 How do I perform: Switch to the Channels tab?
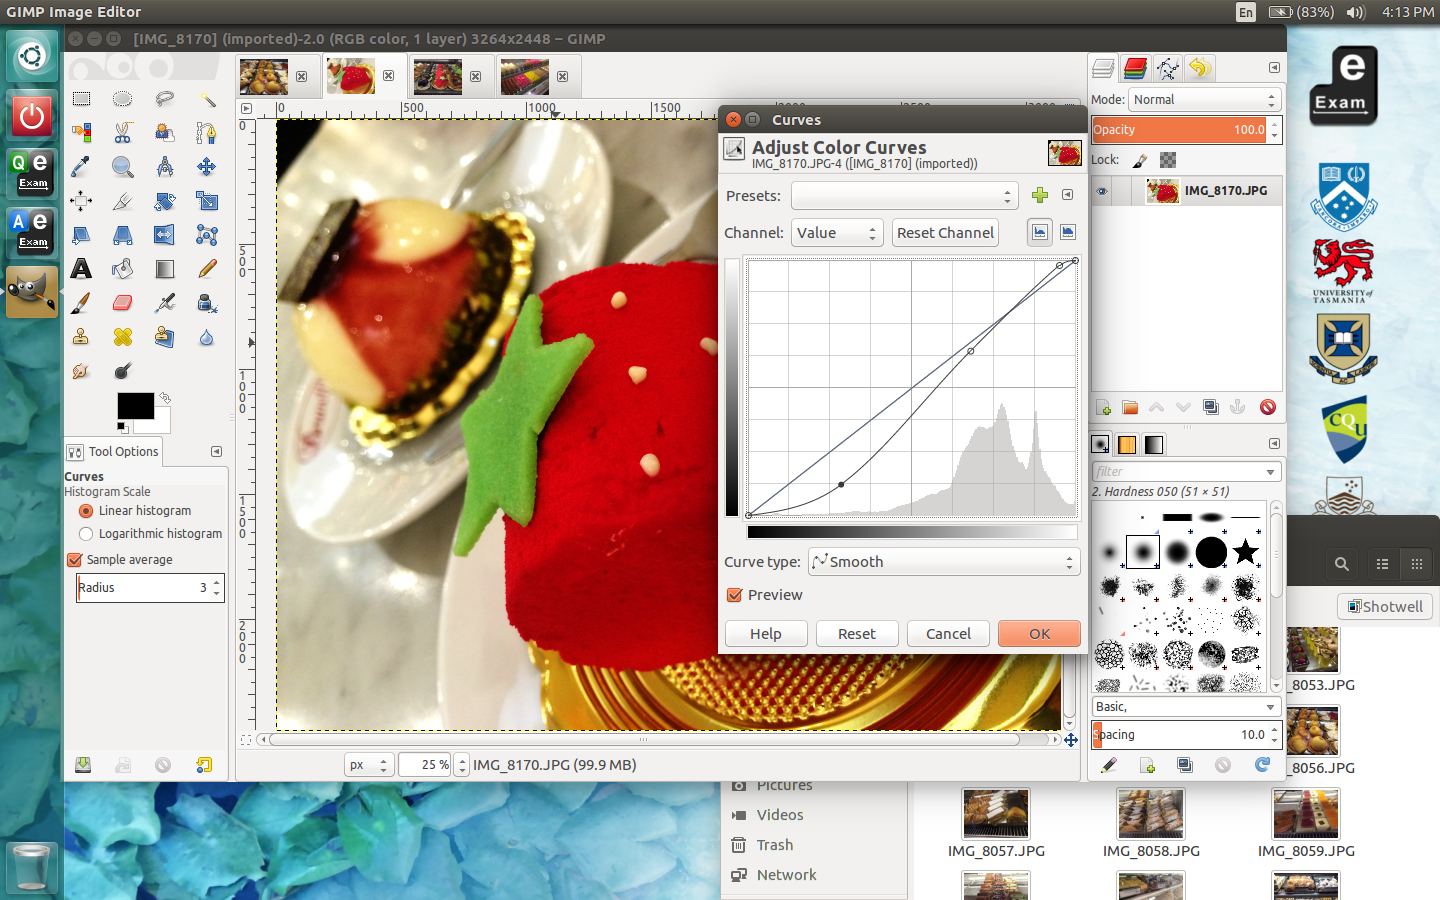click(1135, 68)
